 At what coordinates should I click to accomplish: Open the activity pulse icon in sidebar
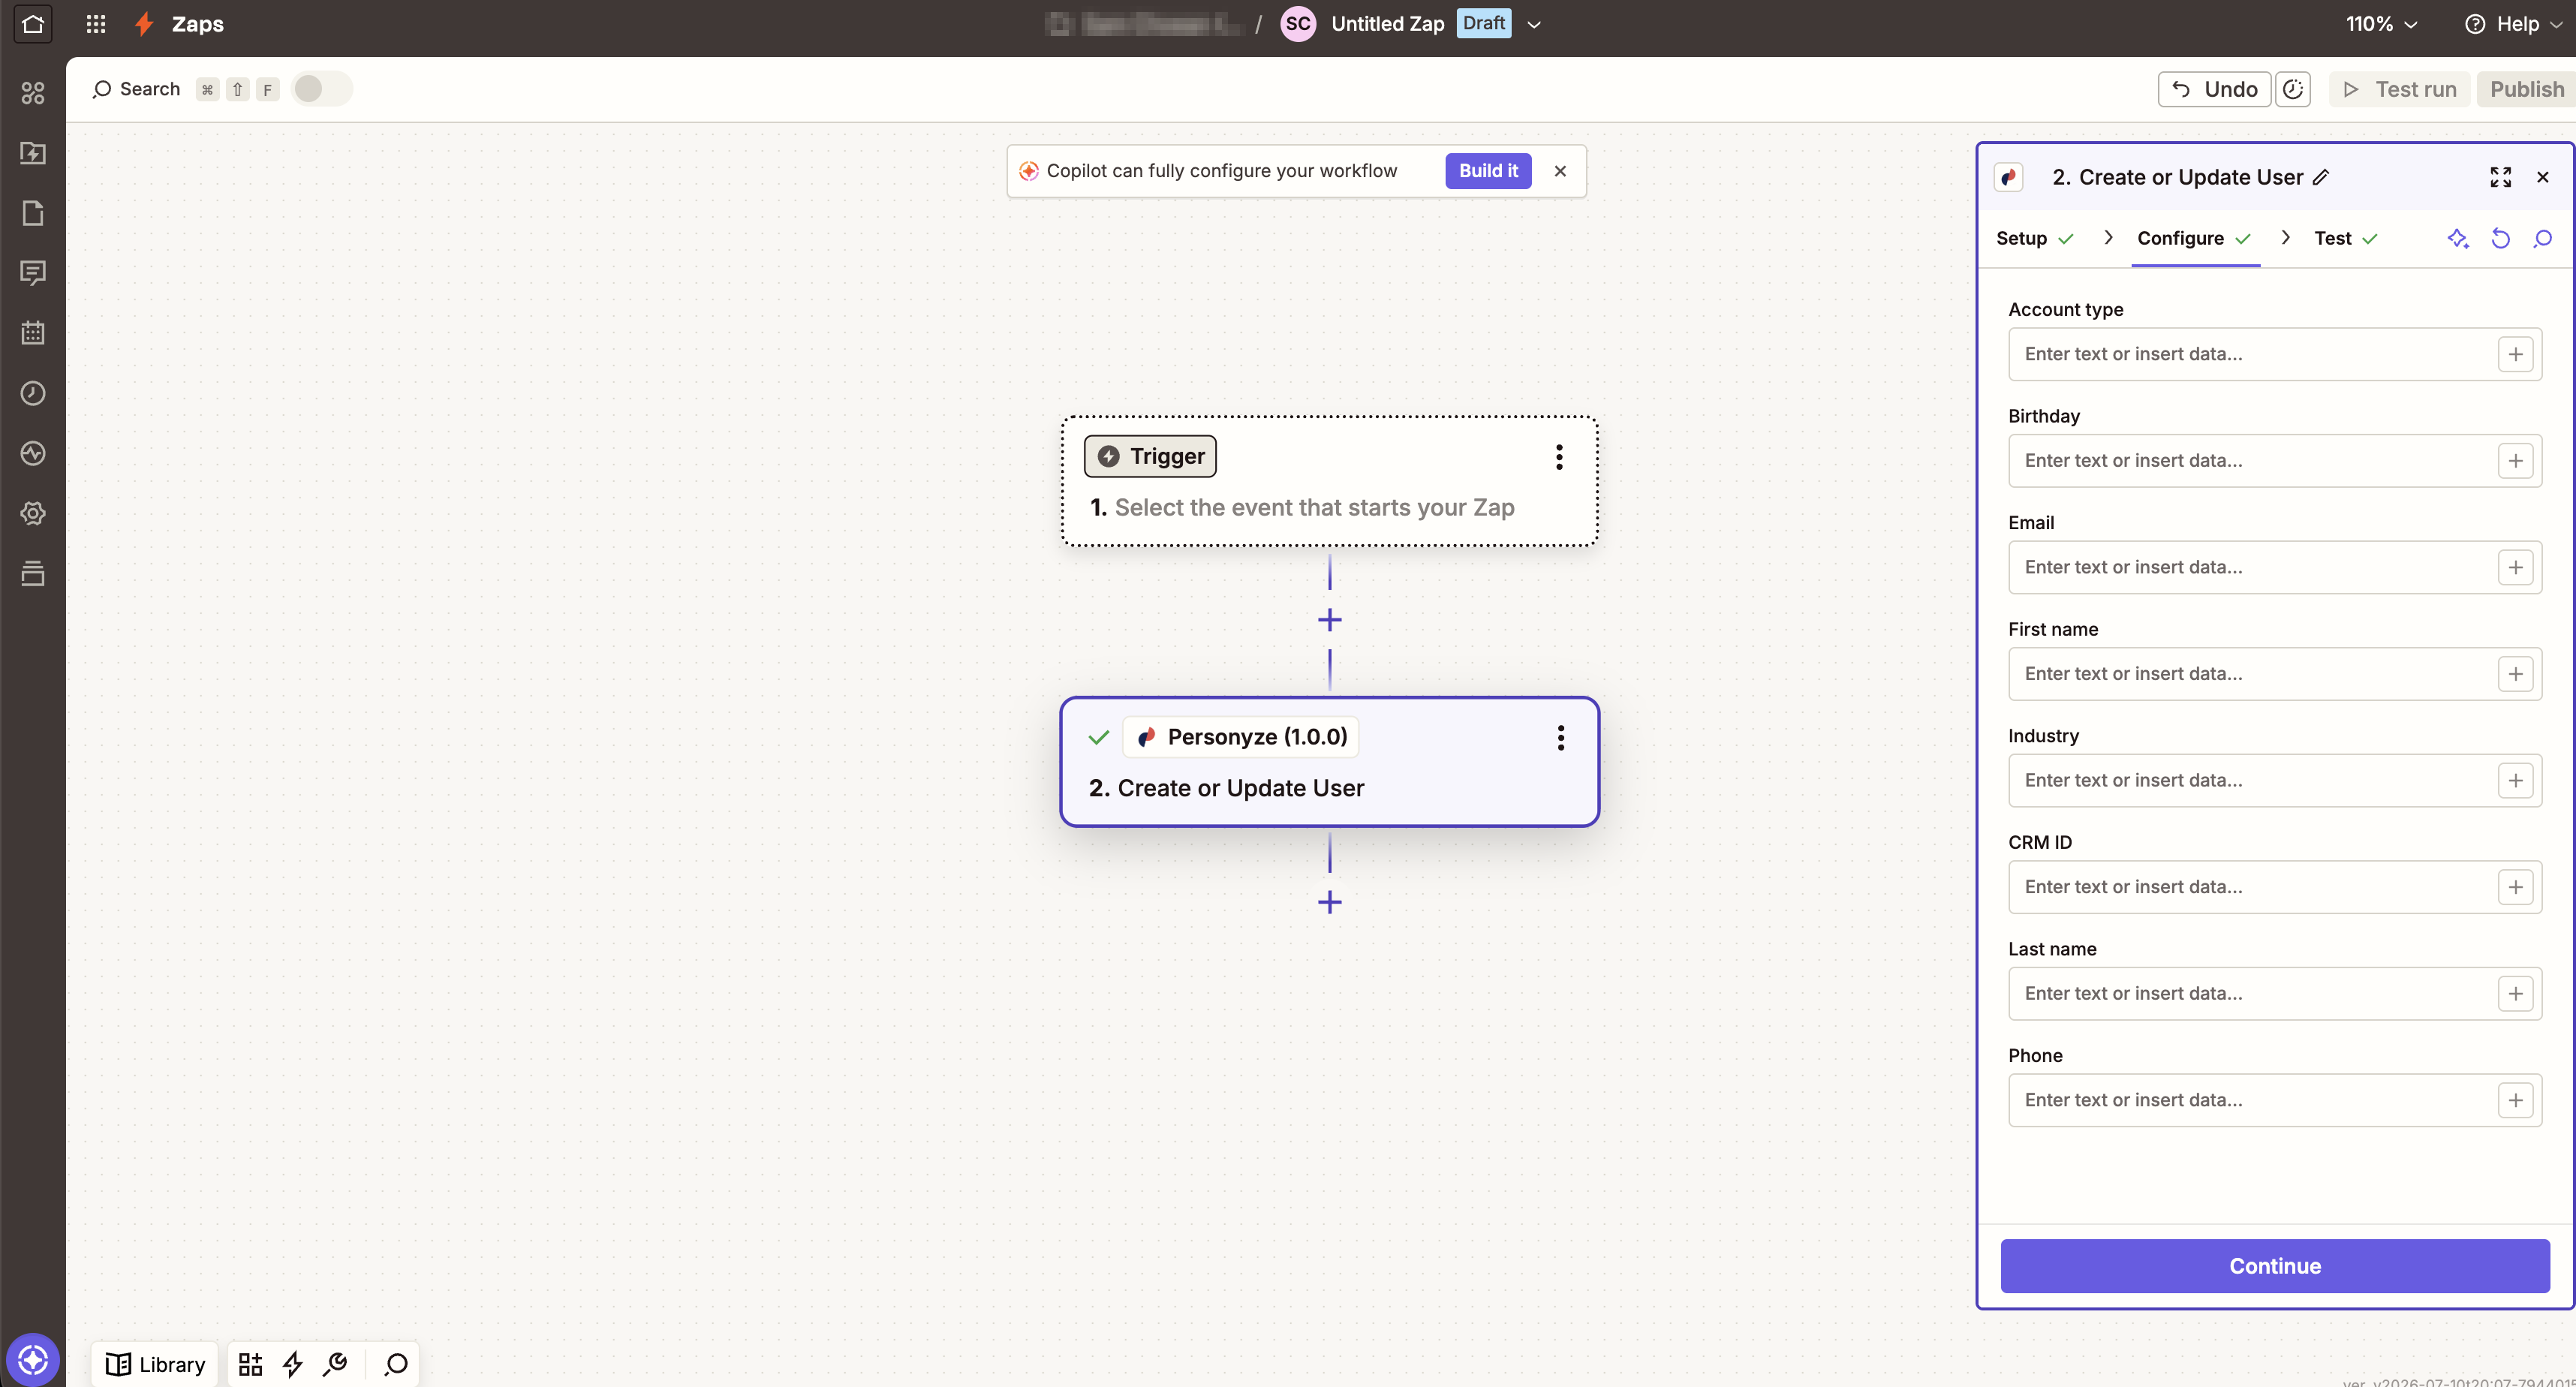33,453
